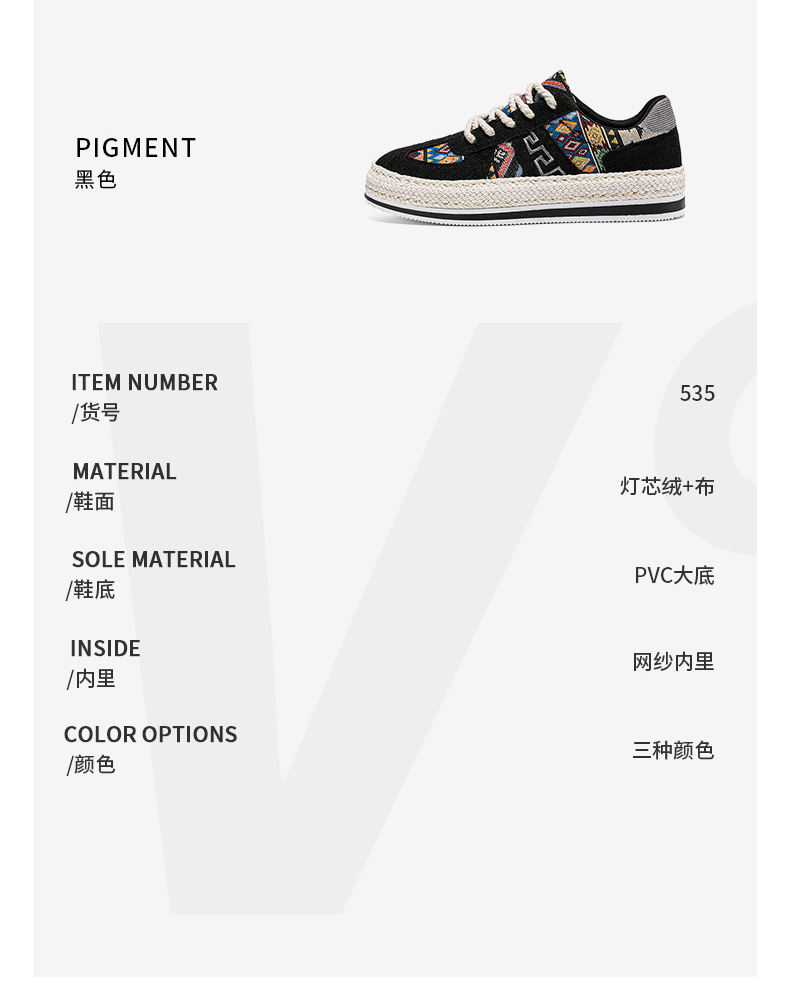Click the COLOR OPTIONS label

pos(150,735)
